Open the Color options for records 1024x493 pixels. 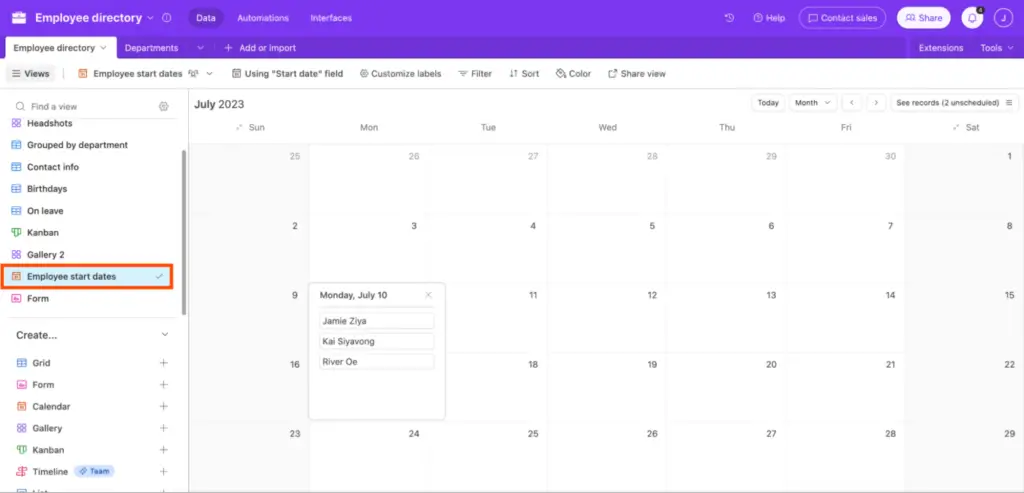tap(573, 74)
